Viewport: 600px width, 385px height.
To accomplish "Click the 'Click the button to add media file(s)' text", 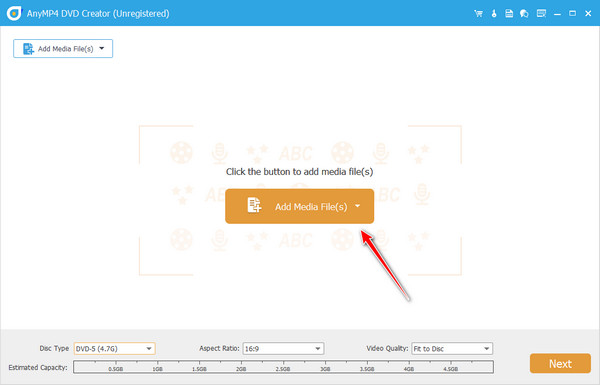I will pos(299,172).
